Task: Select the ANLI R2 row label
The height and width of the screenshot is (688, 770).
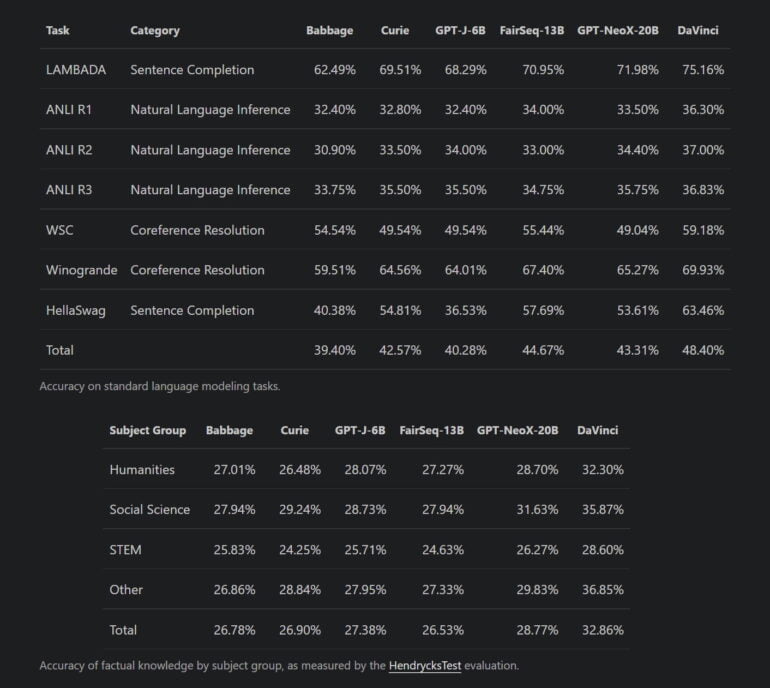Action: coord(69,150)
